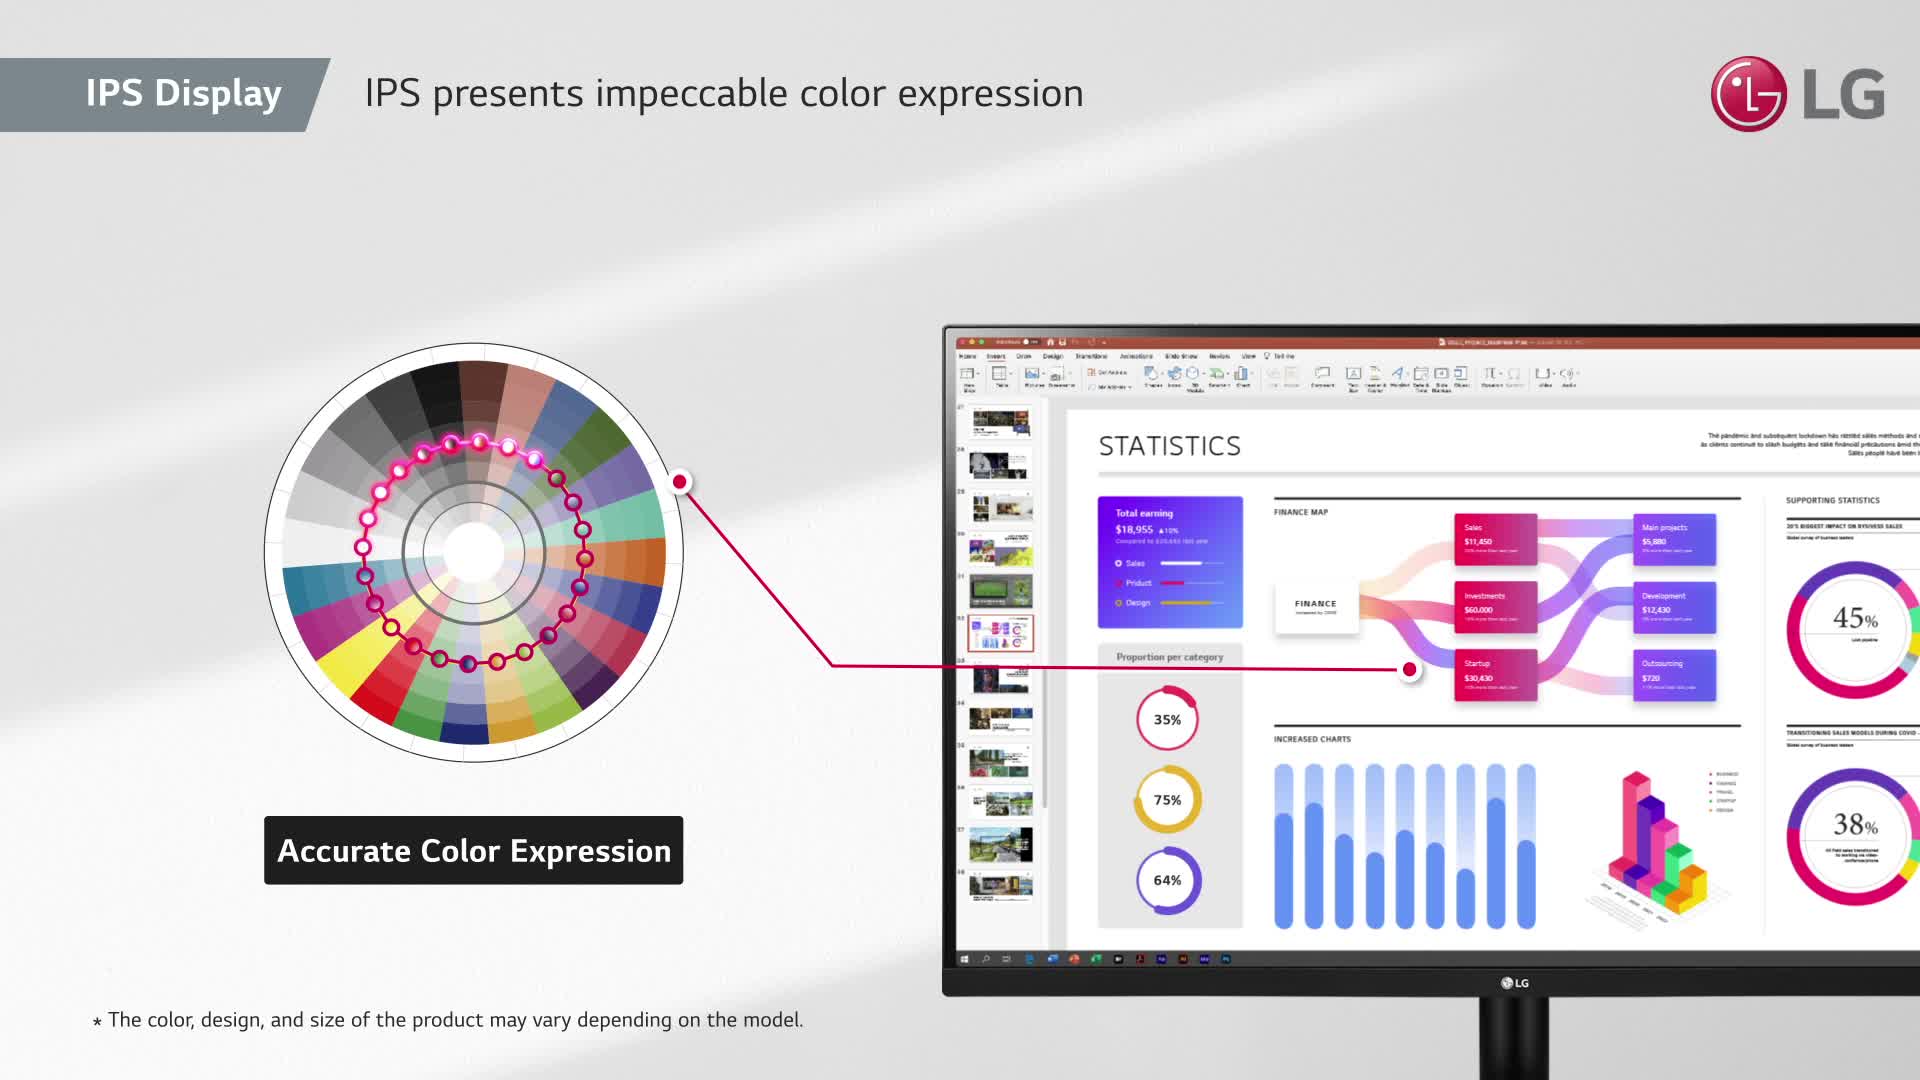
Task: Click the Tell me search box
Action: tap(1283, 356)
